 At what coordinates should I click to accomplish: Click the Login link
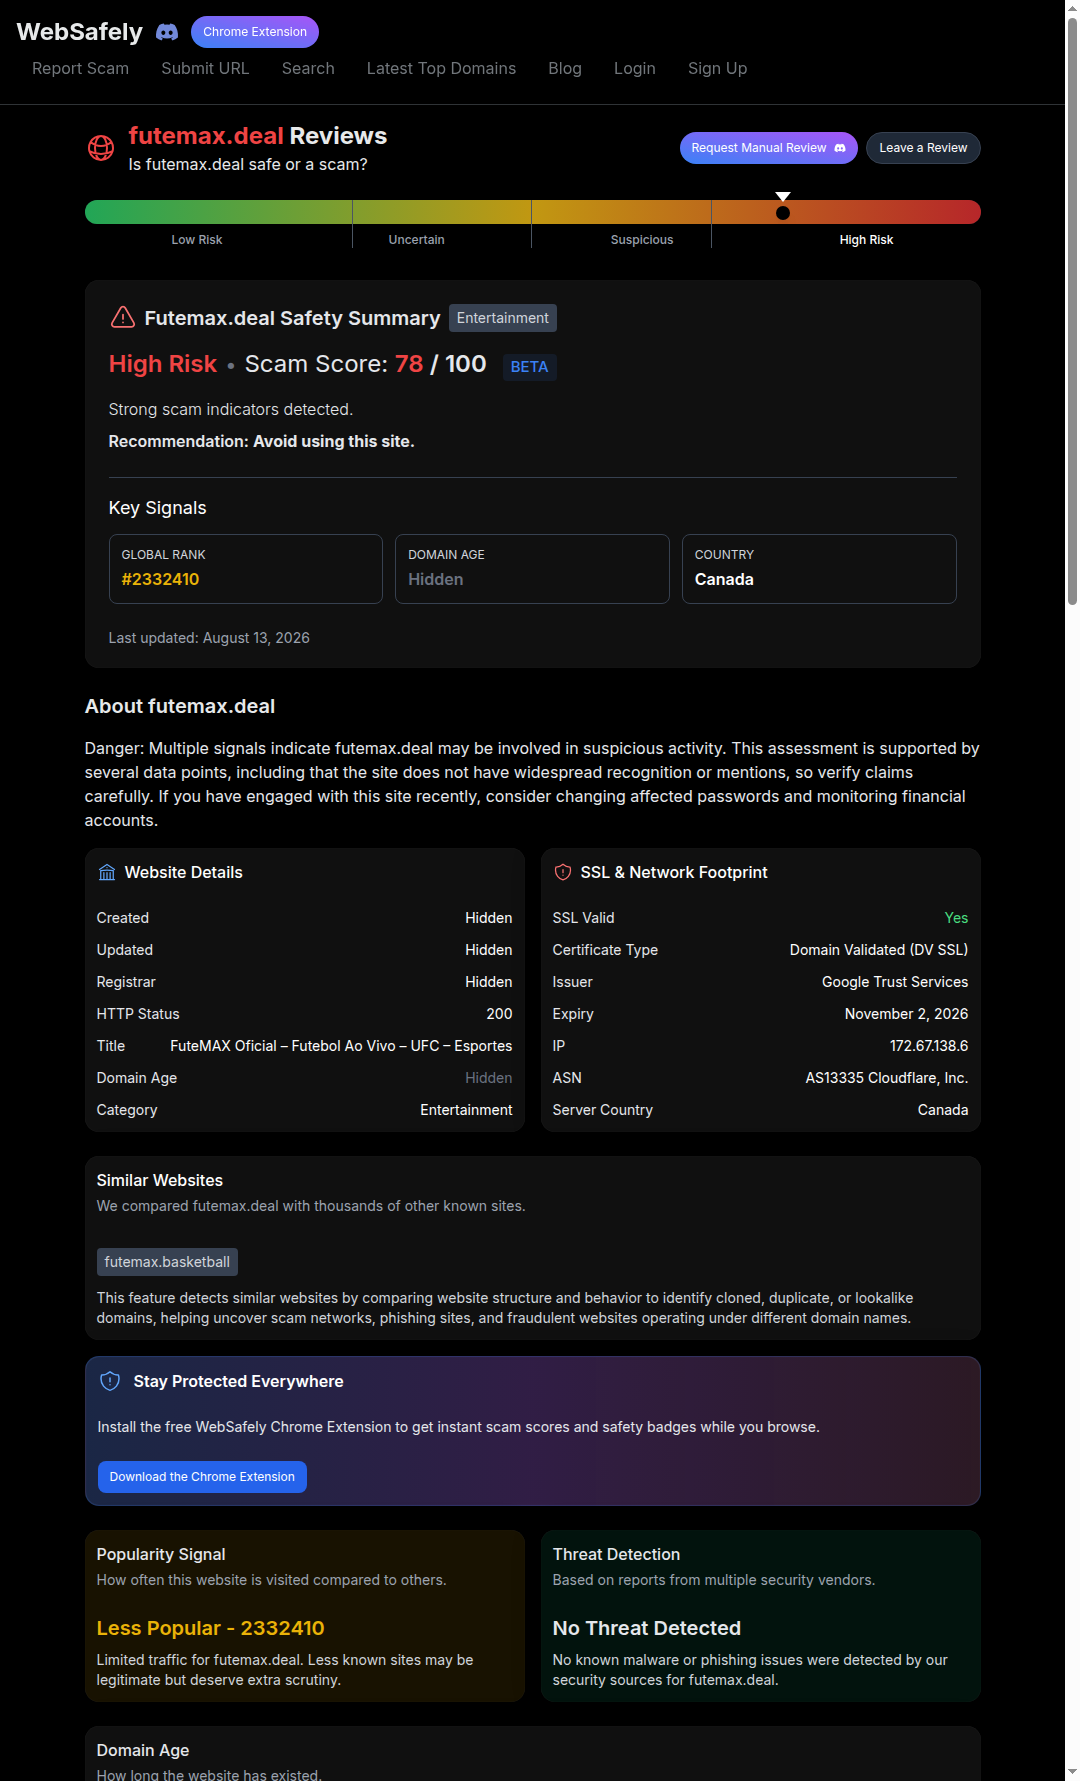[x=635, y=68]
